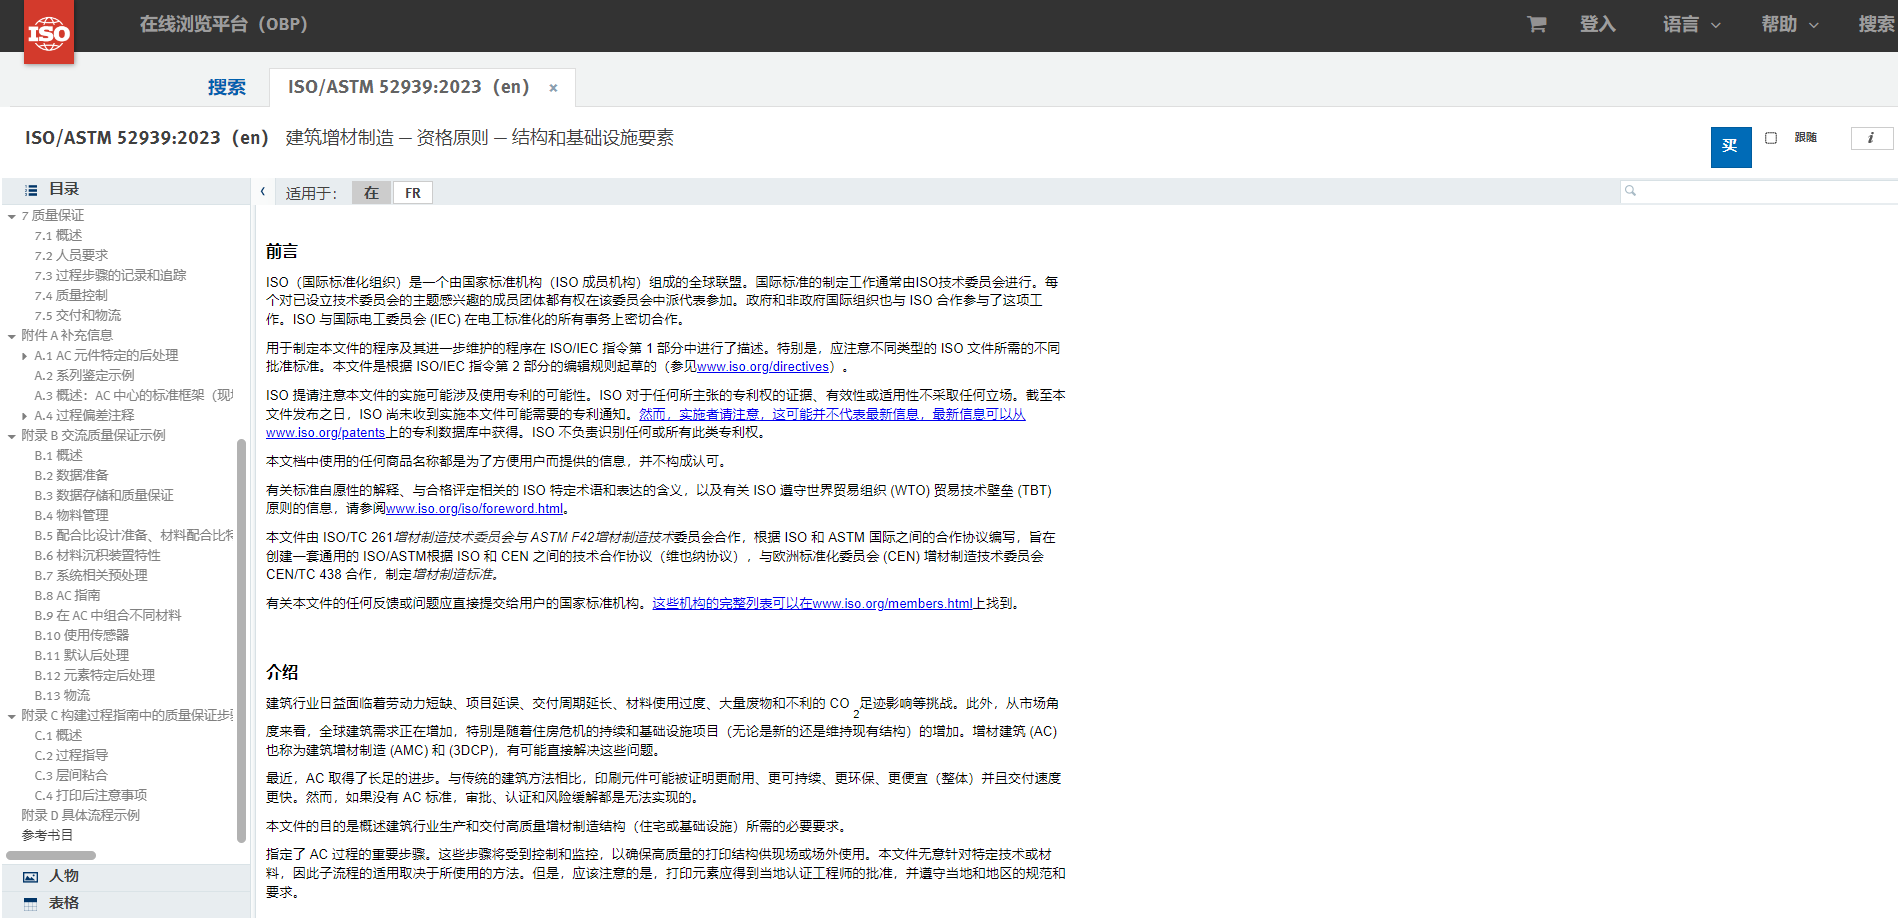1898x918 pixels.
Task: Open C.2 过程指导 section
Action: (71, 756)
